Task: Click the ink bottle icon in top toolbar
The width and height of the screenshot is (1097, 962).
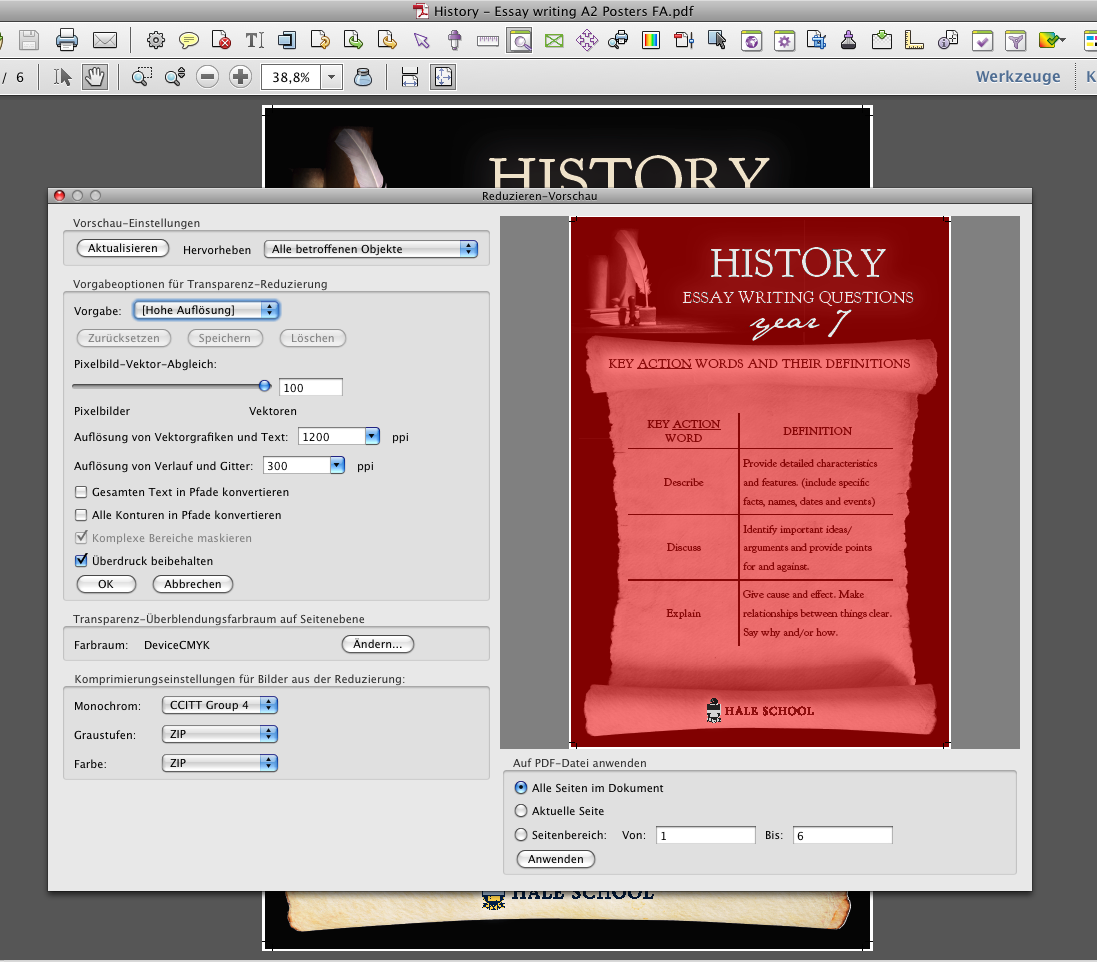Action: (x=849, y=41)
